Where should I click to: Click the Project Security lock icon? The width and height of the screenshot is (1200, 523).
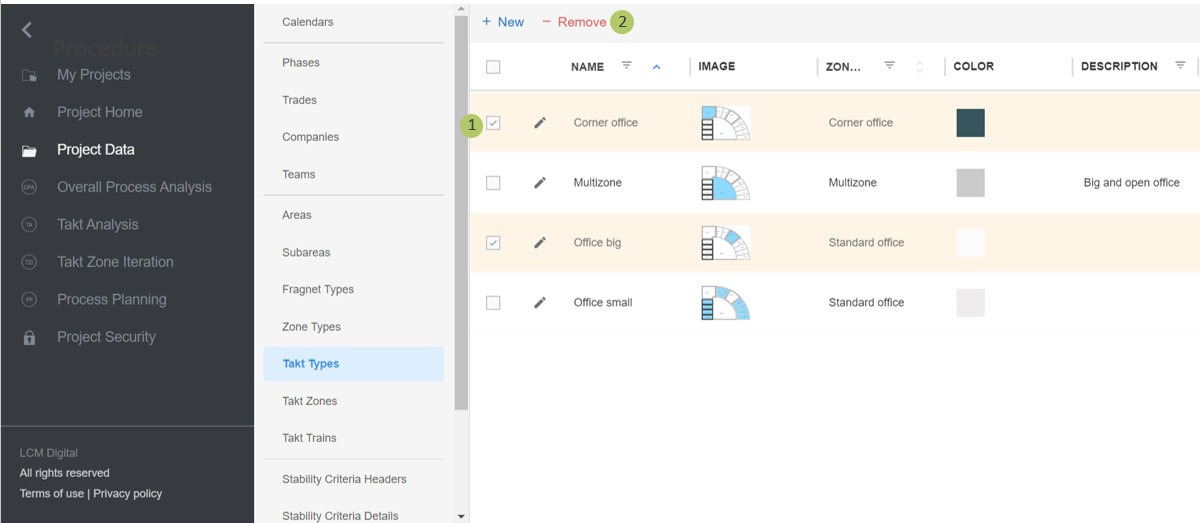point(29,338)
